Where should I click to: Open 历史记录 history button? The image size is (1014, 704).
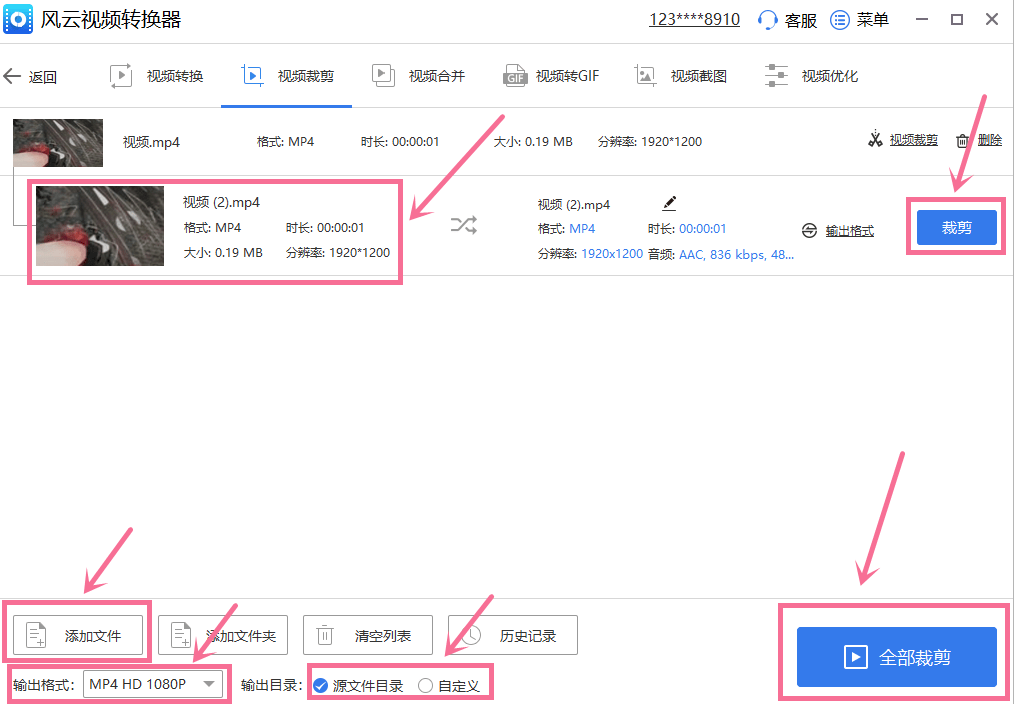513,635
